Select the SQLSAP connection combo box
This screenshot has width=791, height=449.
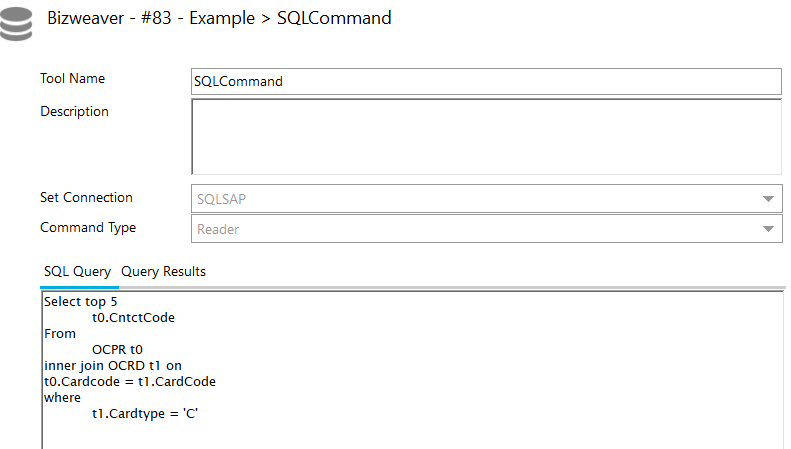point(486,199)
